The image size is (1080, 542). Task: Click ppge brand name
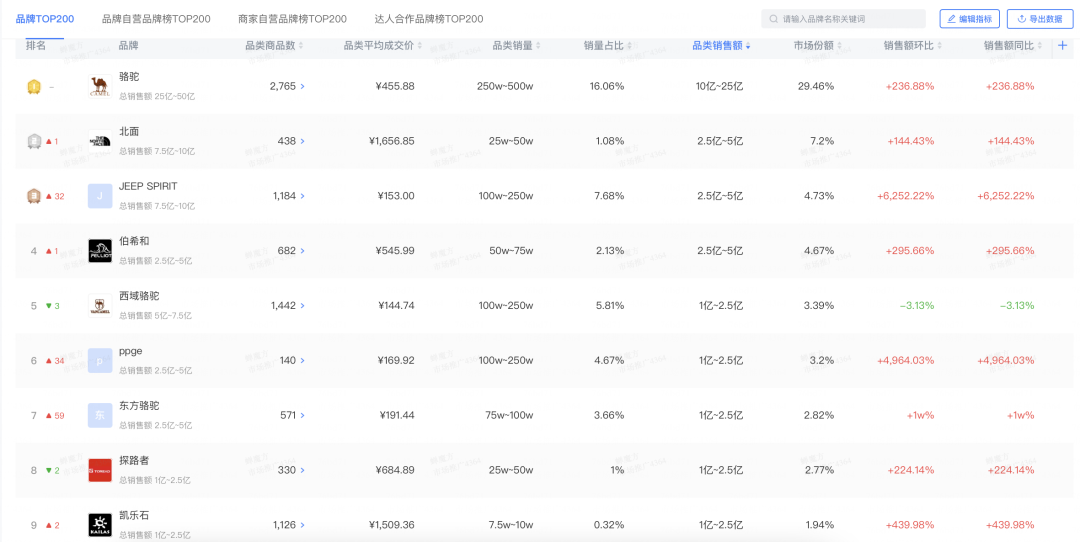pyautogui.click(x=131, y=351)
